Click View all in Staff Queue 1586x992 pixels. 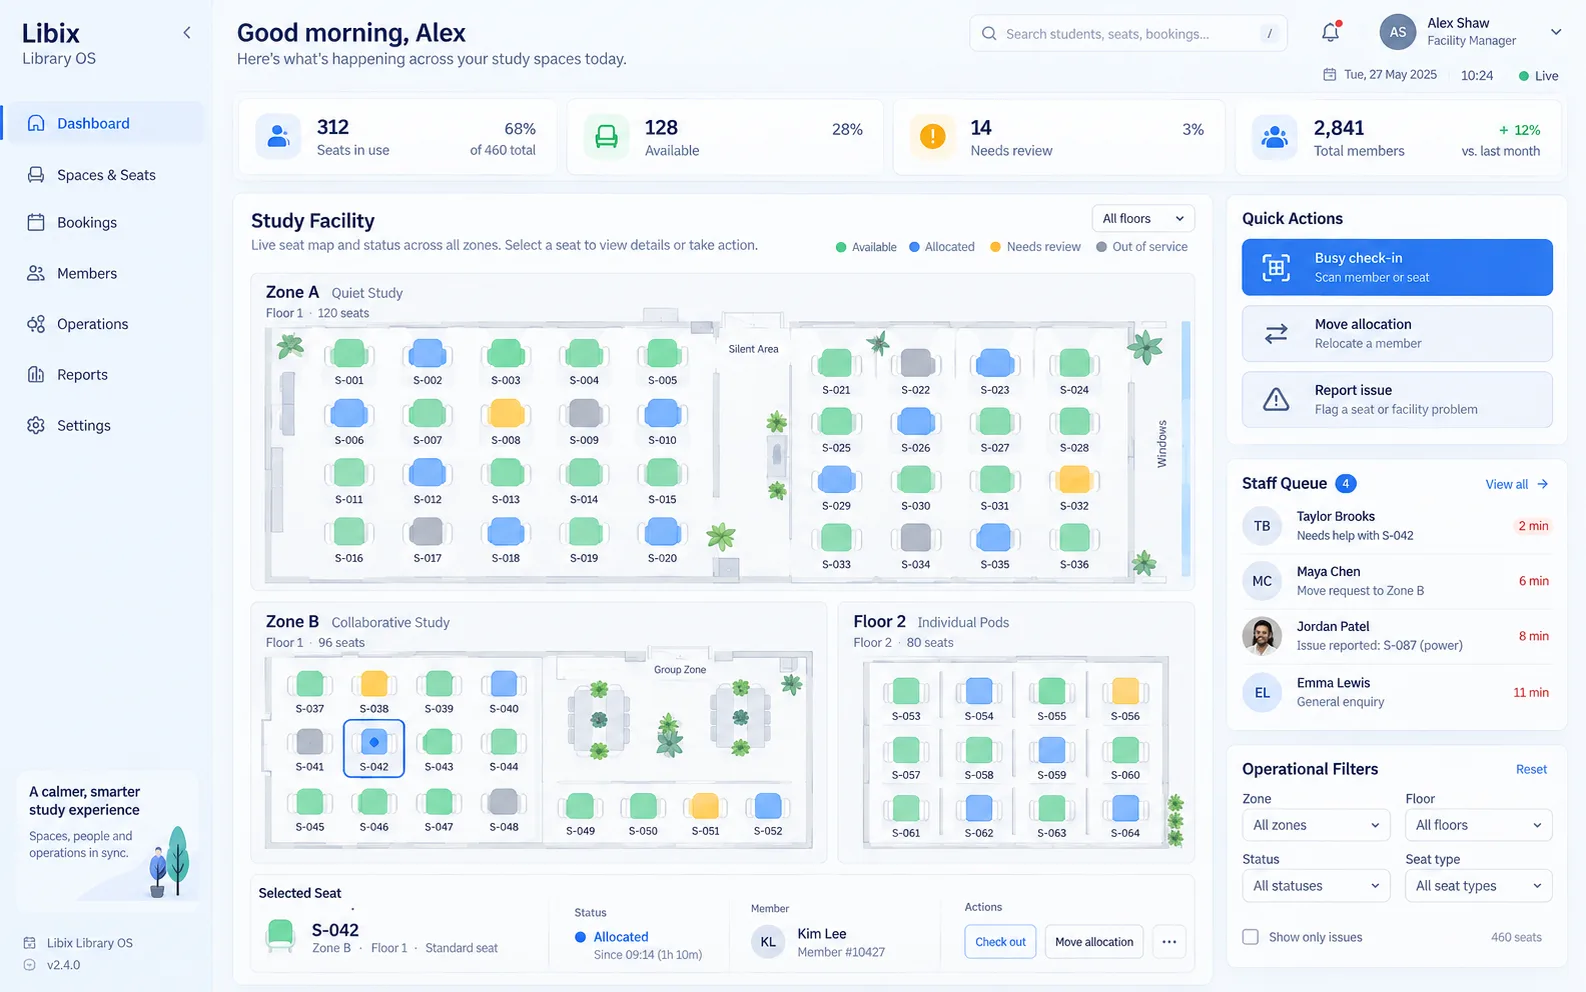tap(1516, 484)
